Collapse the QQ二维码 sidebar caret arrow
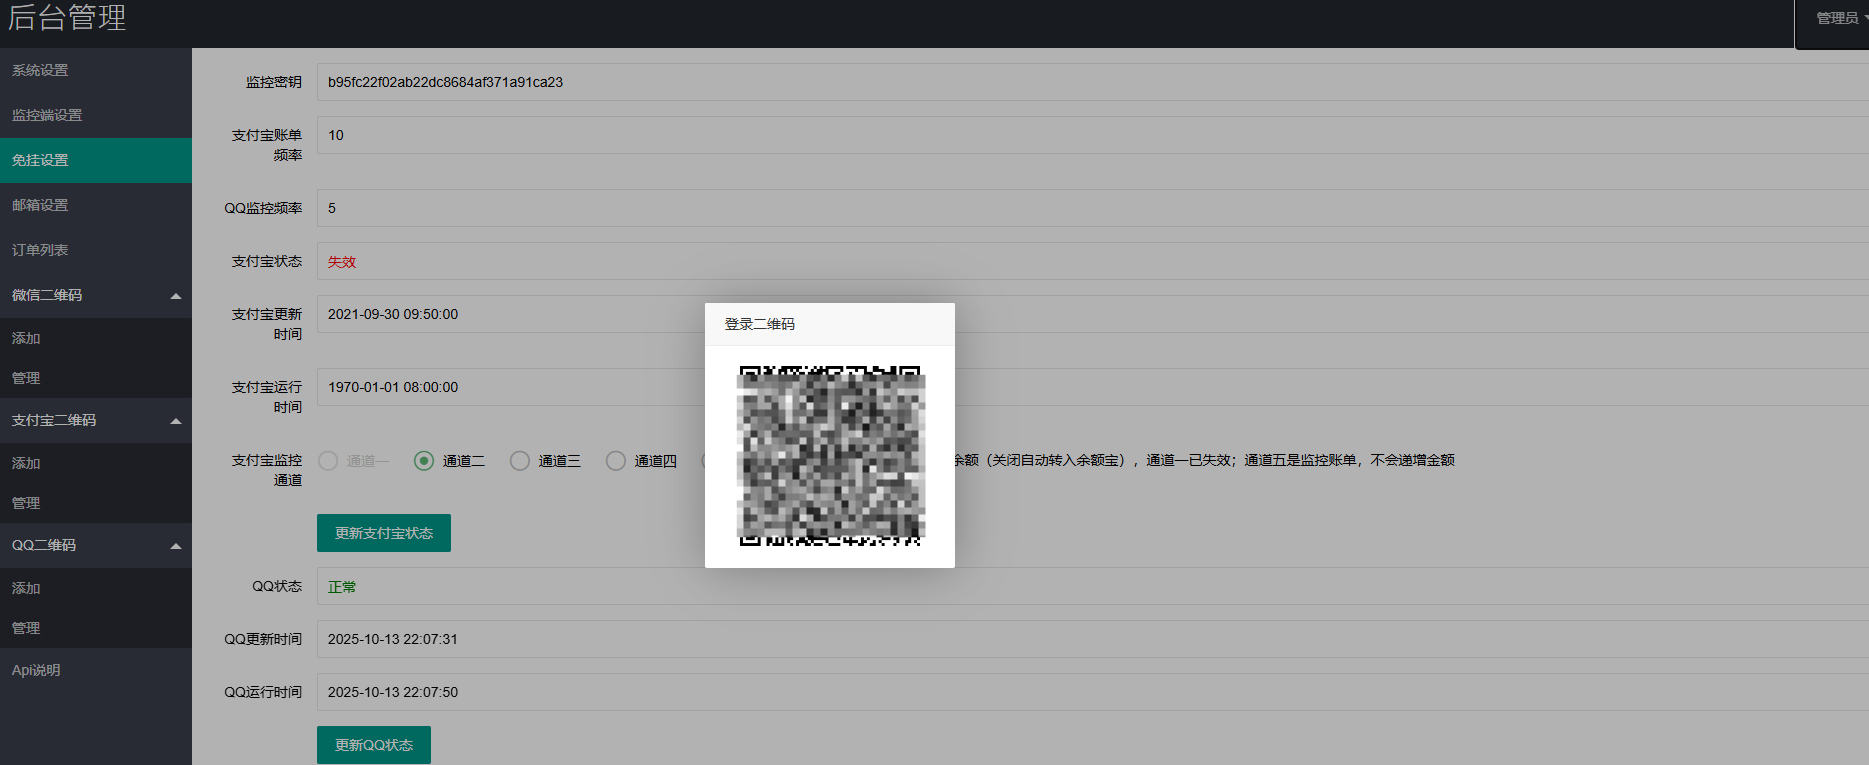 [176, 546]
